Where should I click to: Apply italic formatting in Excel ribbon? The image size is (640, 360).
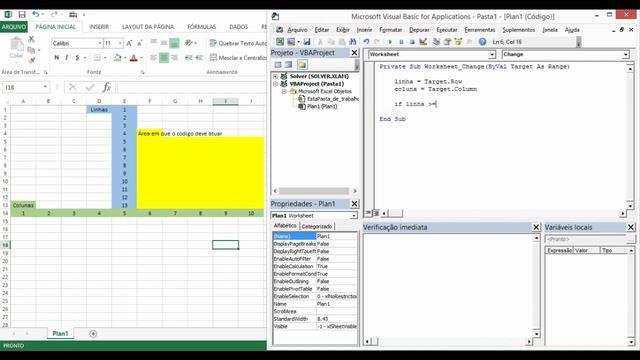[67, 58]
